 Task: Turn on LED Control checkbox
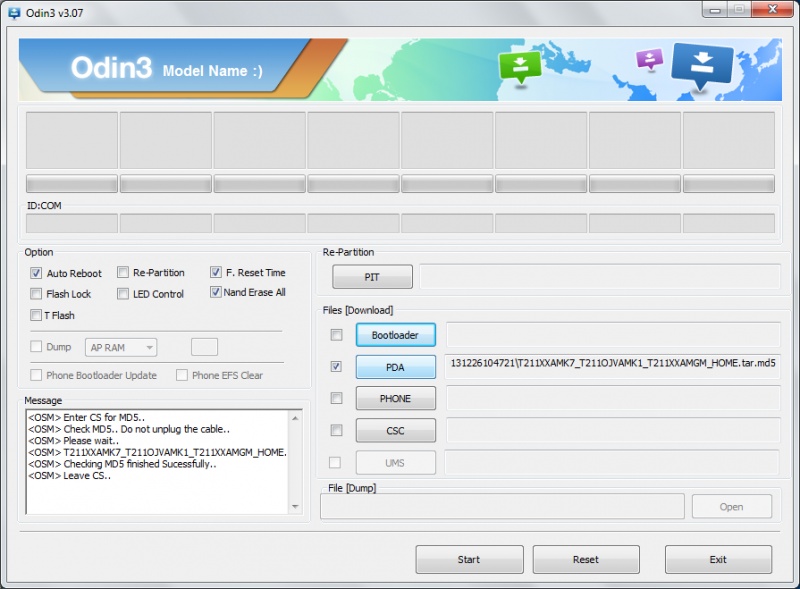pyautogui.click(x=122, y=294)
